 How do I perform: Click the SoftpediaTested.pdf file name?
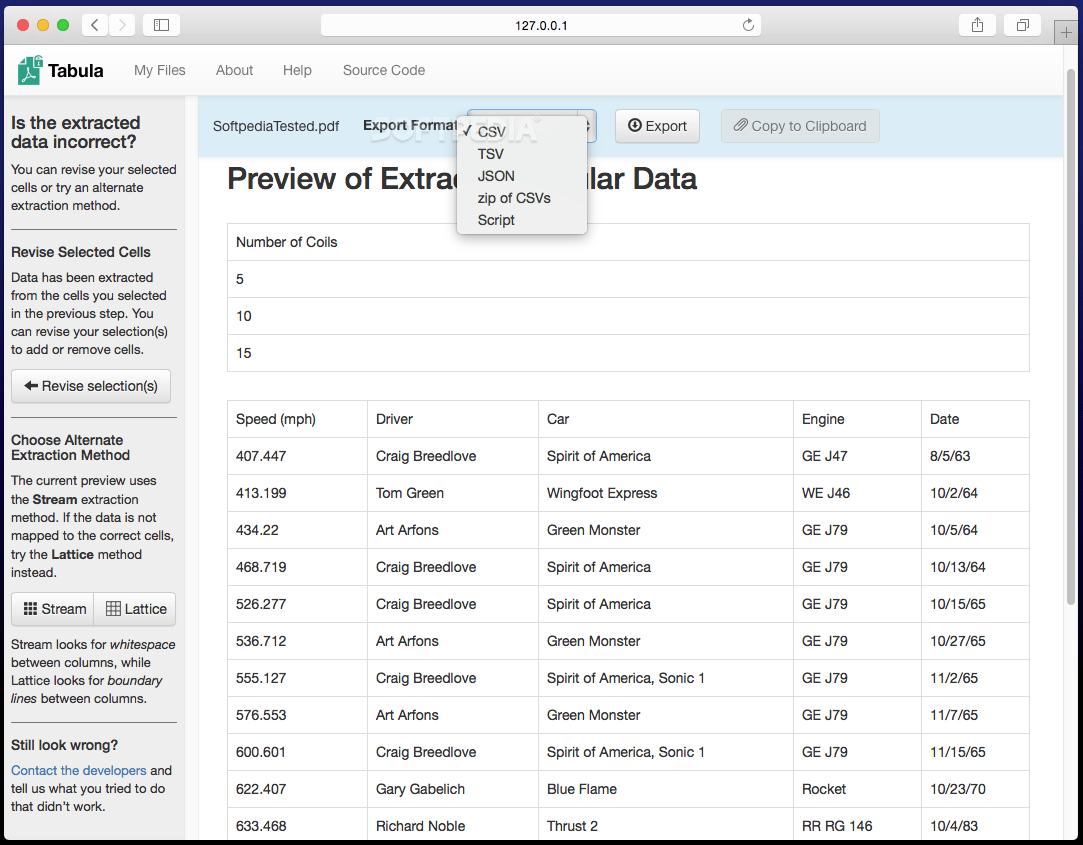276,126
